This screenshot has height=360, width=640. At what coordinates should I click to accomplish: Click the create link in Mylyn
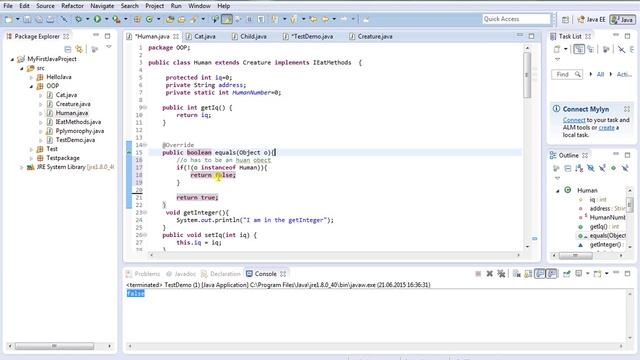606,127
